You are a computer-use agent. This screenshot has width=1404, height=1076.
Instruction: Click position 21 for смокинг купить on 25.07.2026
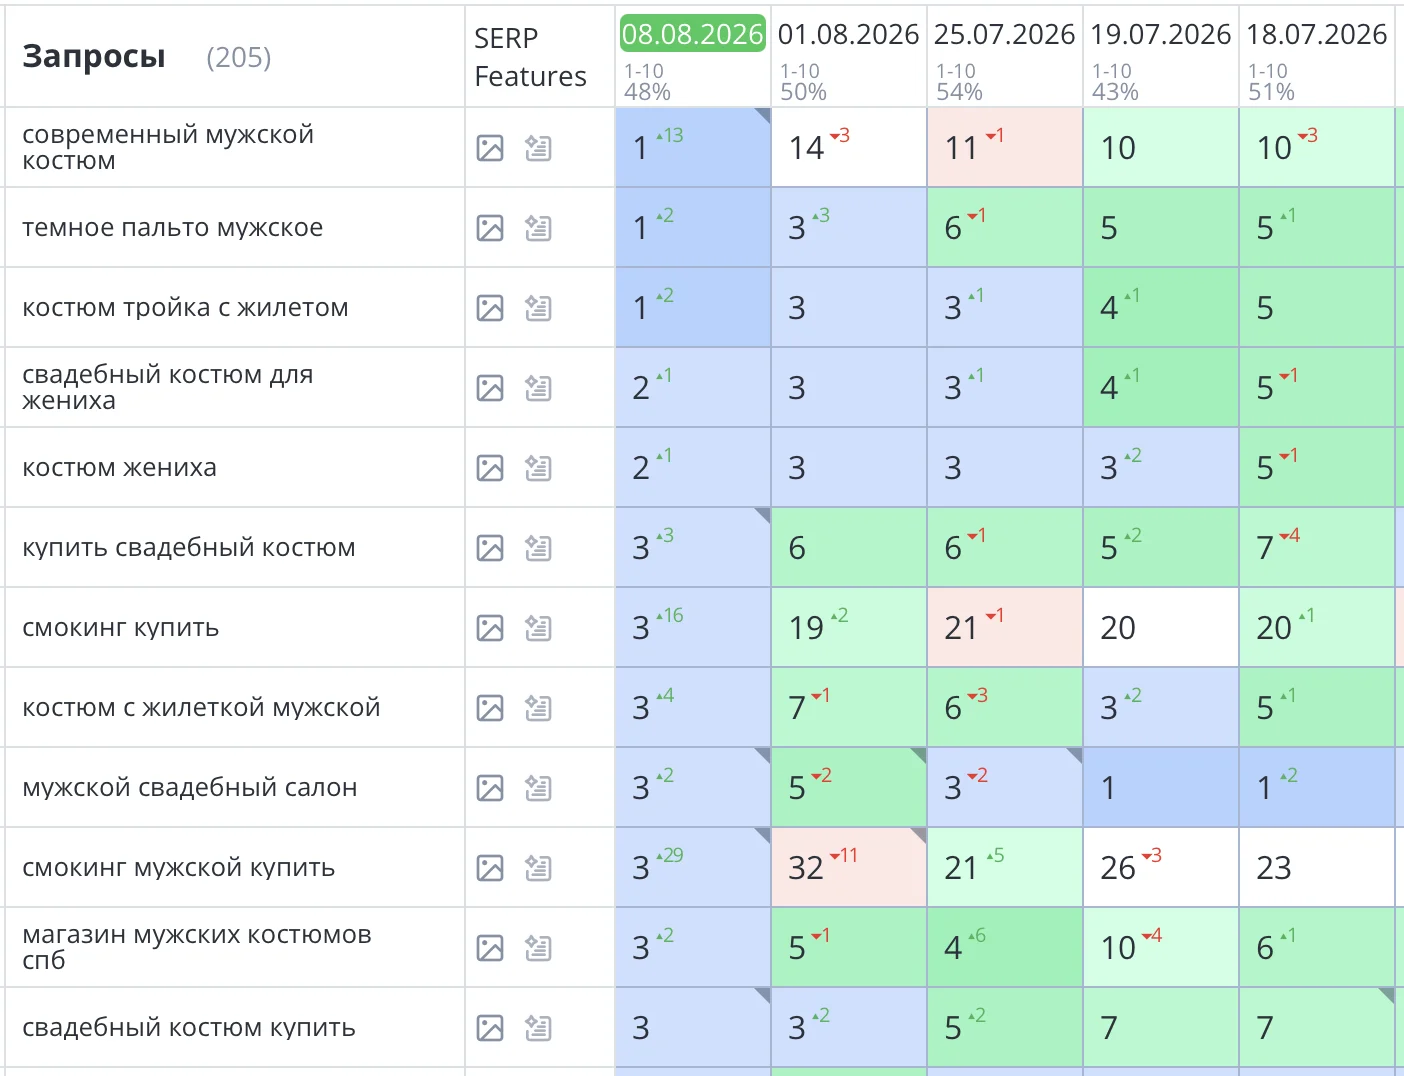tap(1005, 627)
